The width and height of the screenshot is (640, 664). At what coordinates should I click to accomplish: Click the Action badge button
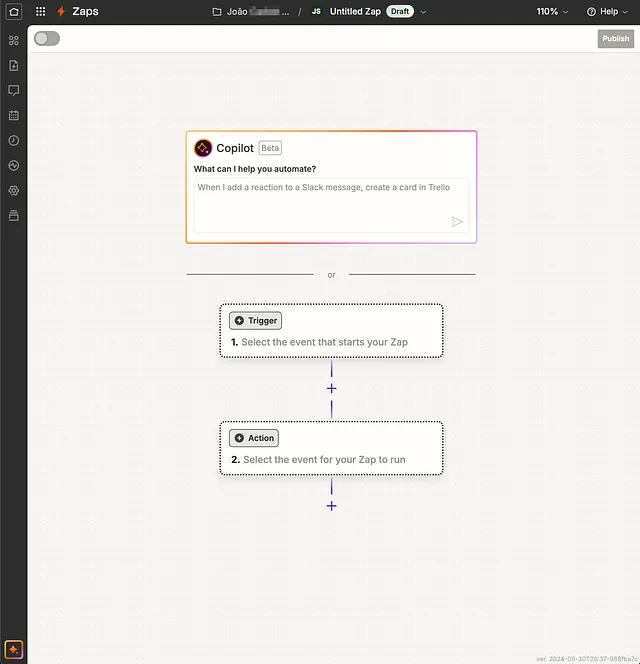tap(254, 438)
